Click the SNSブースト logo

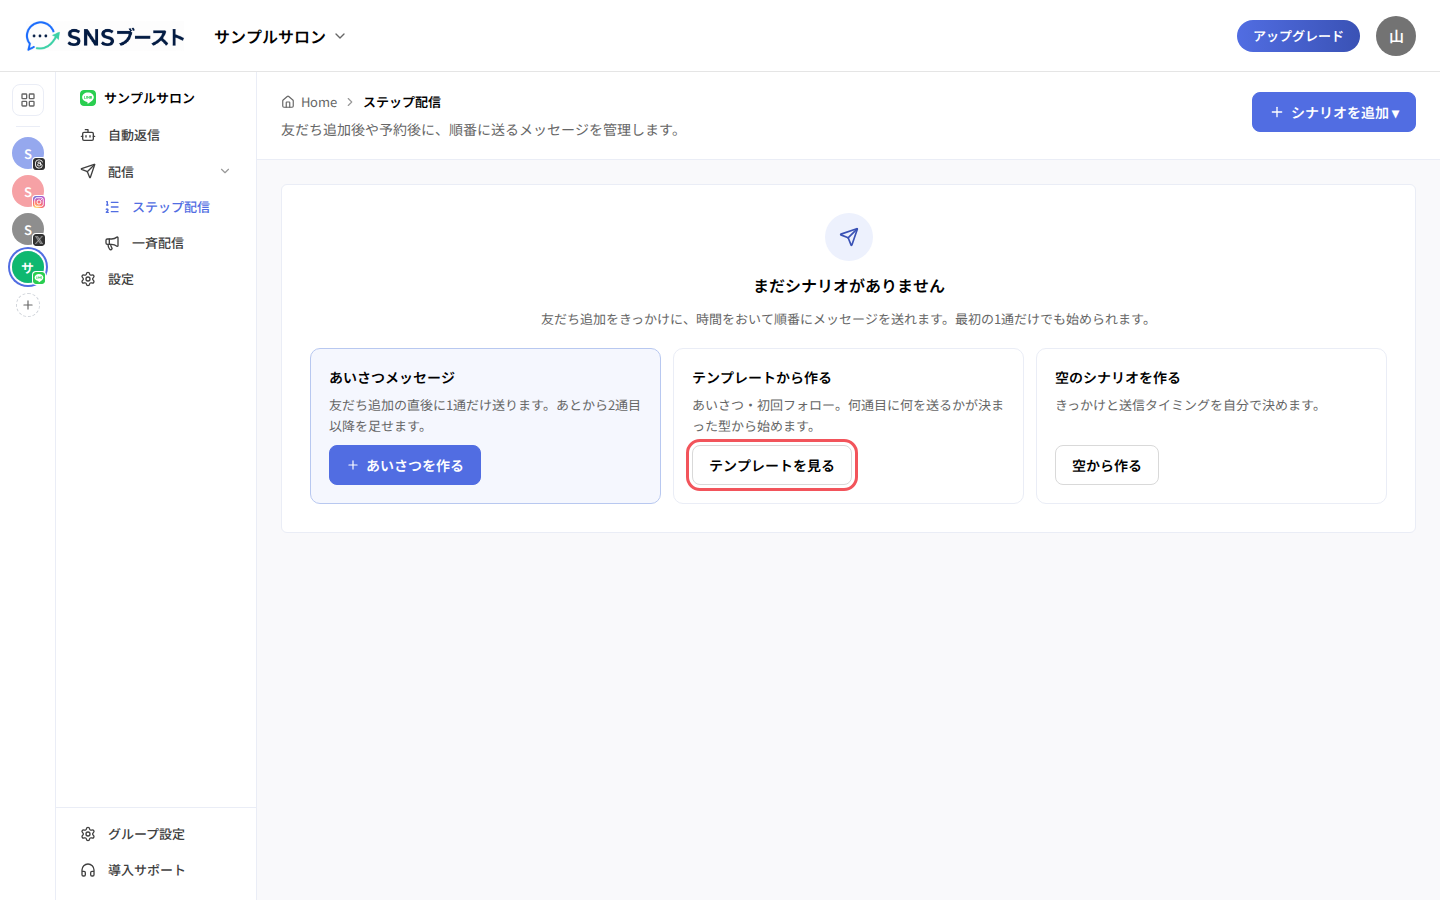105,37
